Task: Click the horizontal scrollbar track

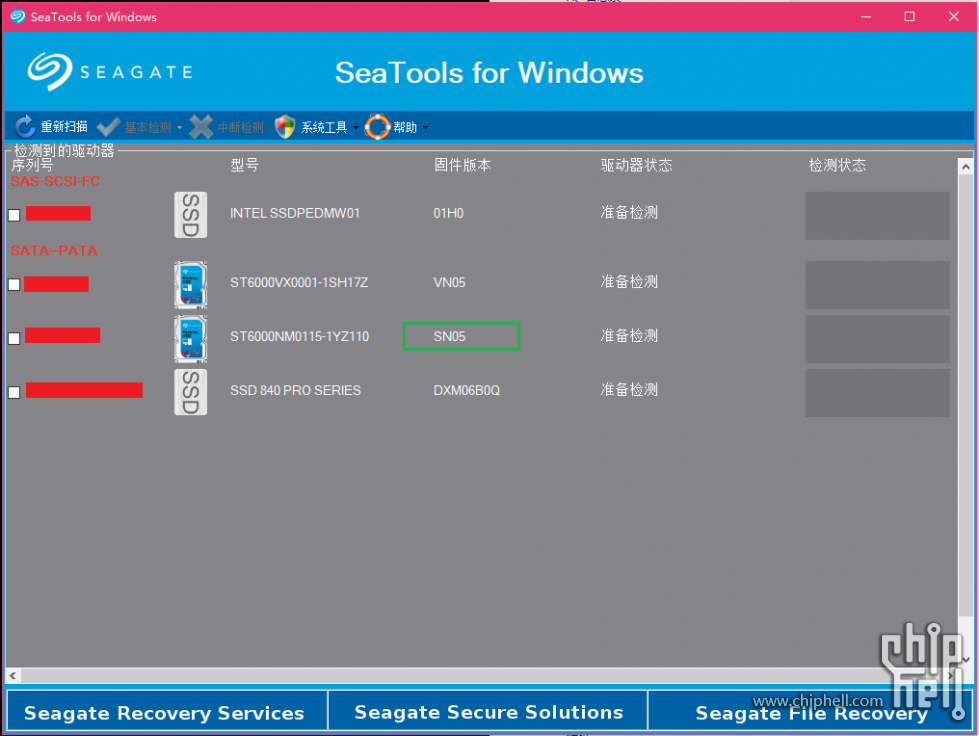Action: tap(481, 675)
